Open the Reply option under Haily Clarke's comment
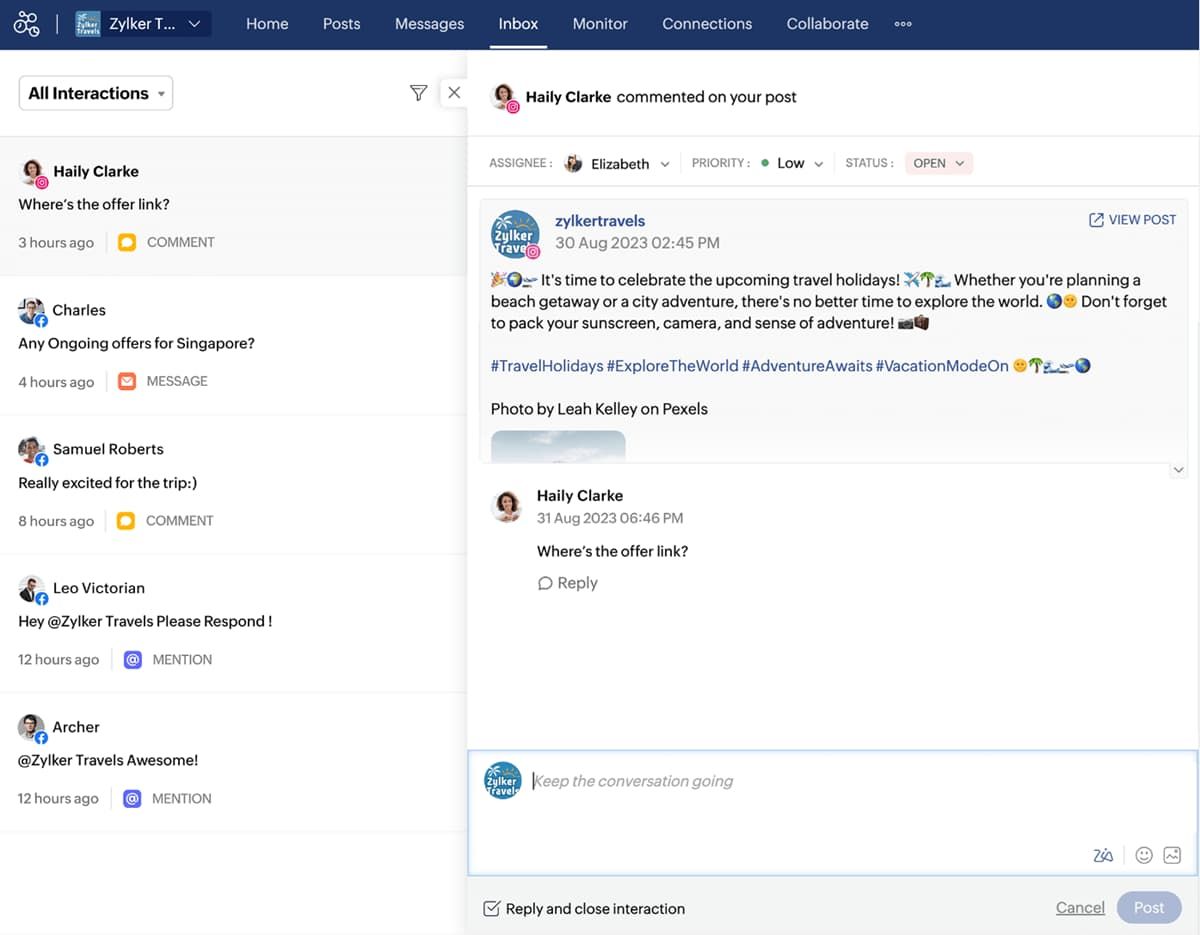The image size is (1200, 935). pos(567,583)
